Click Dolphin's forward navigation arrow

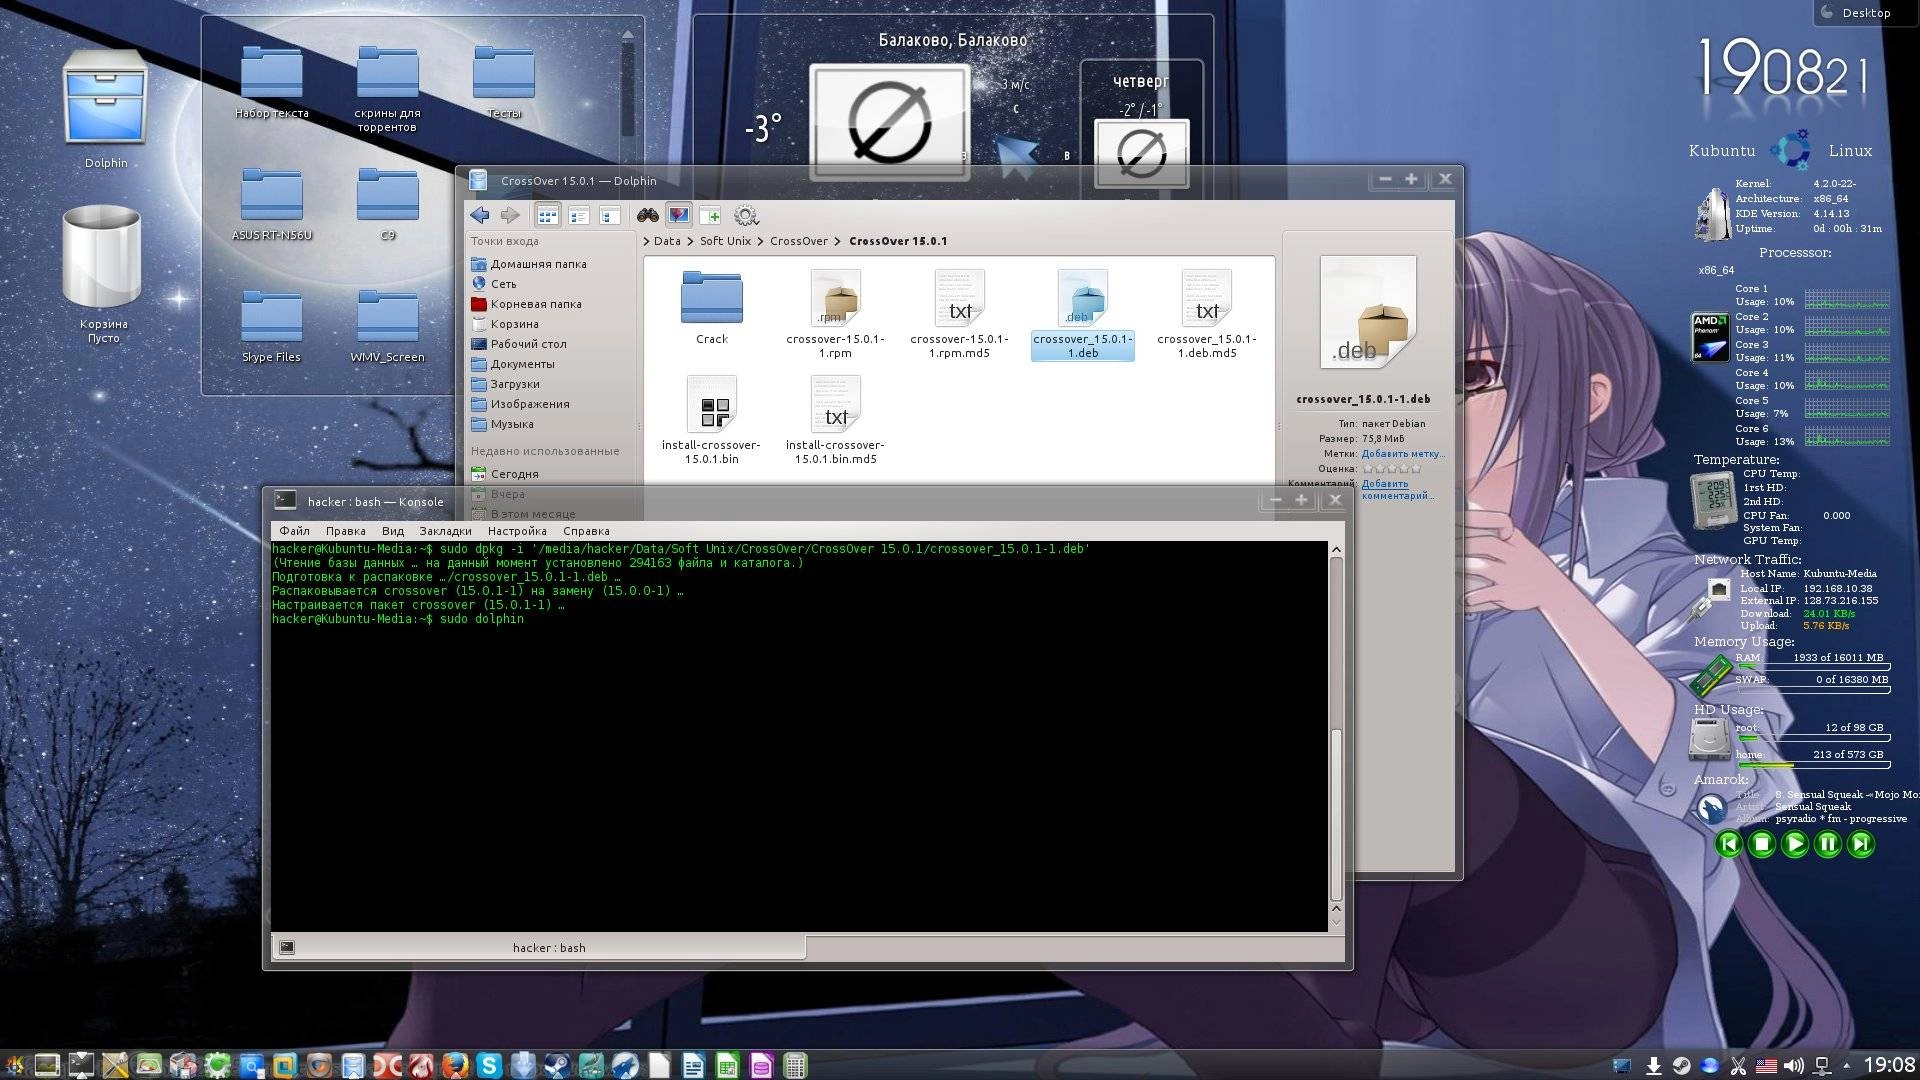pyautogui.click(x=510, y=215)
